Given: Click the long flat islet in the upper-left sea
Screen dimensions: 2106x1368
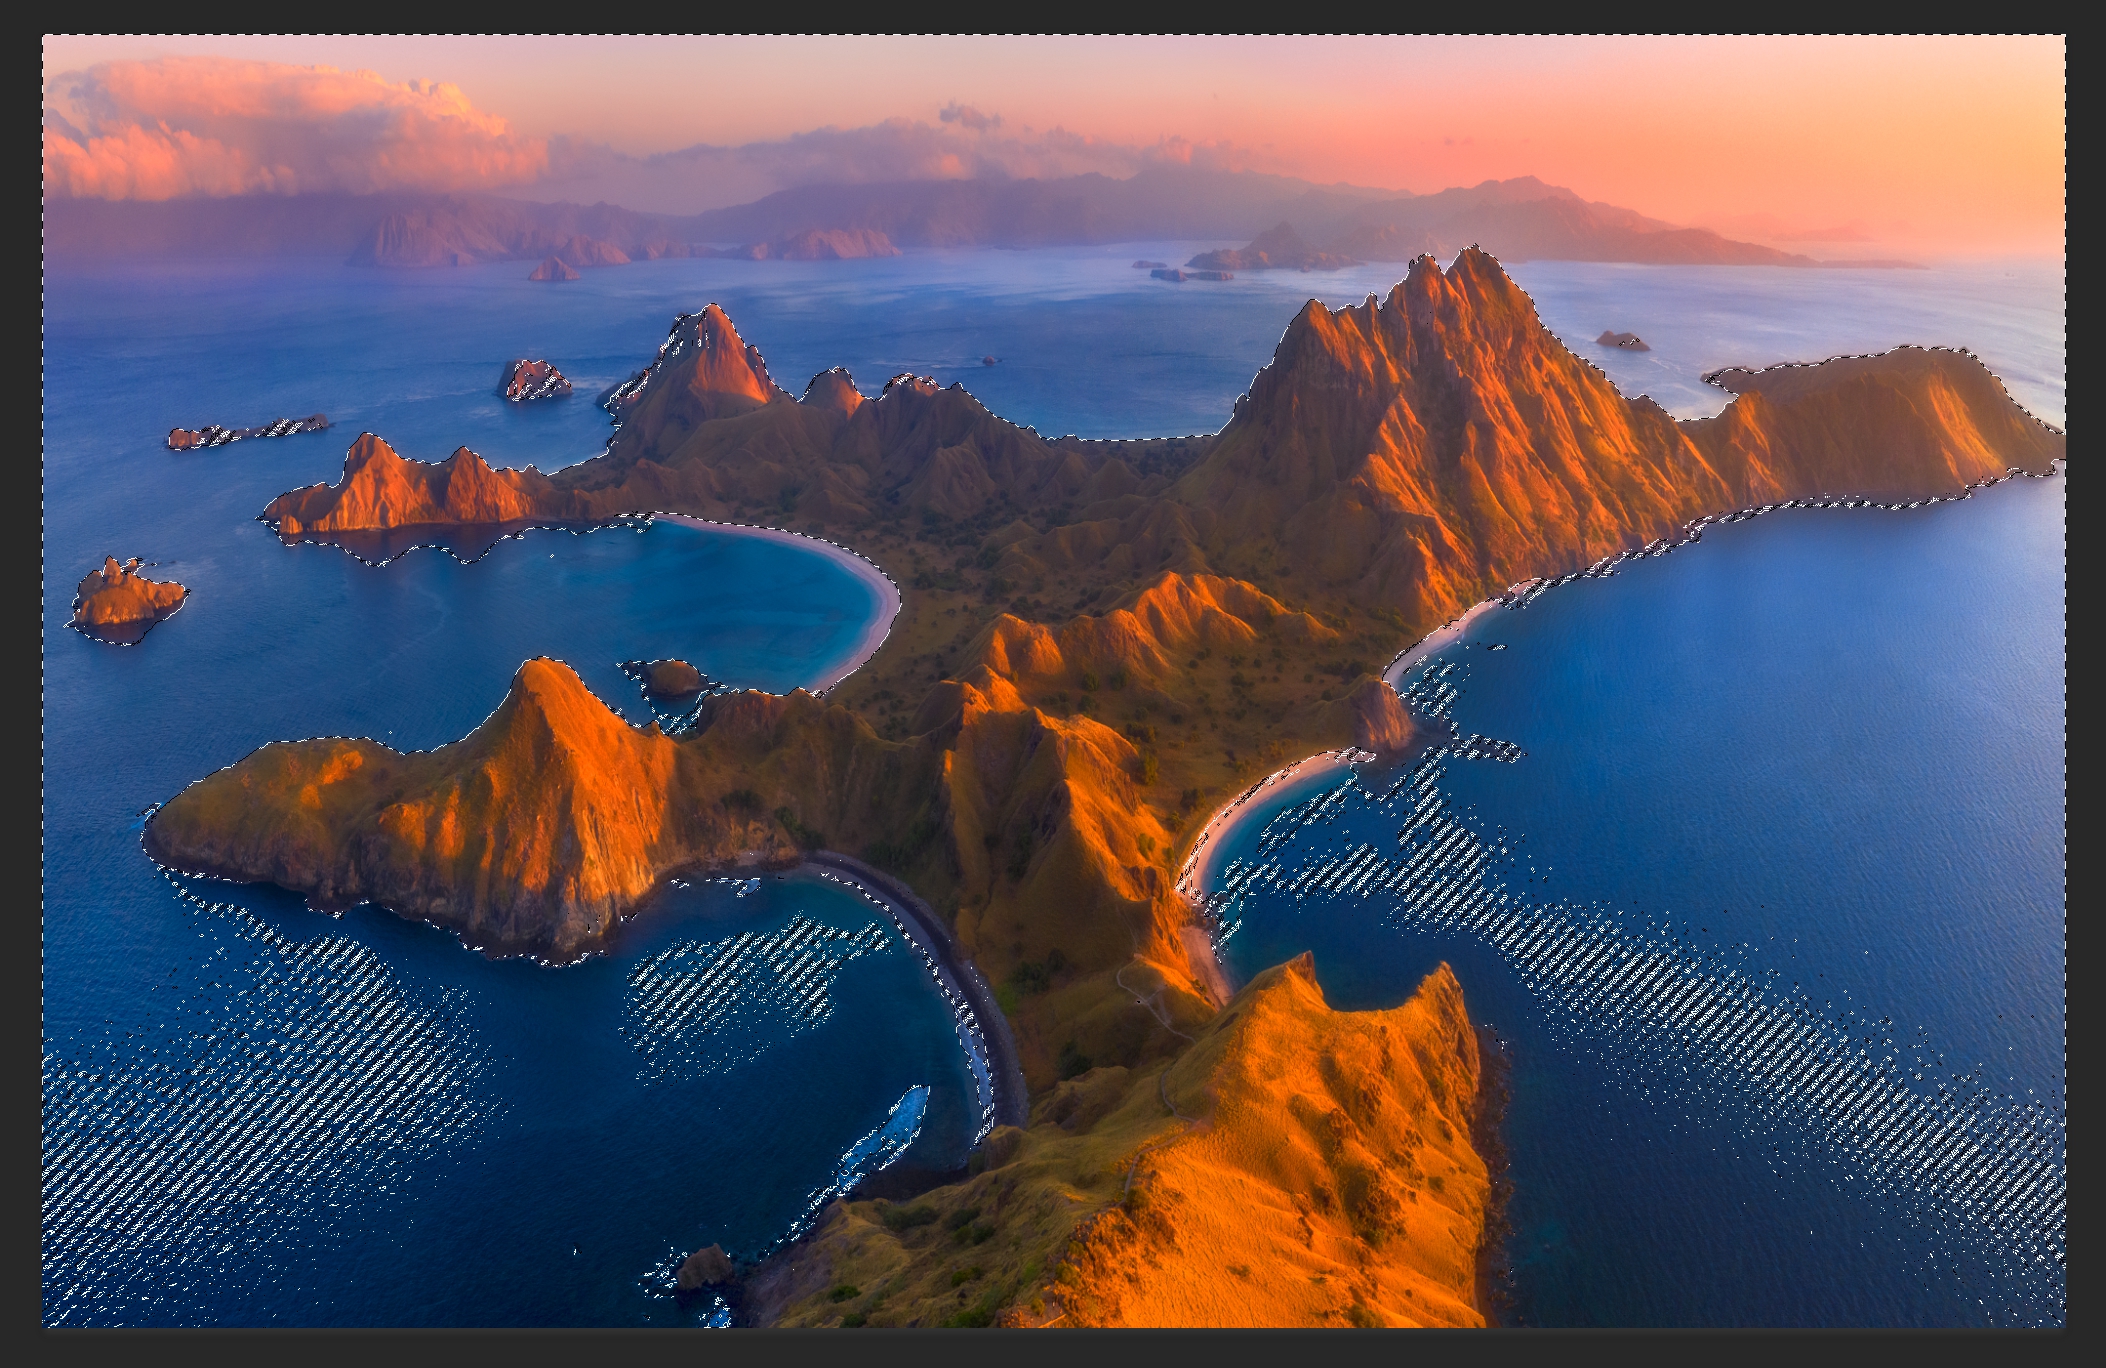Looking at the screenshot, I should pos(247,431).
